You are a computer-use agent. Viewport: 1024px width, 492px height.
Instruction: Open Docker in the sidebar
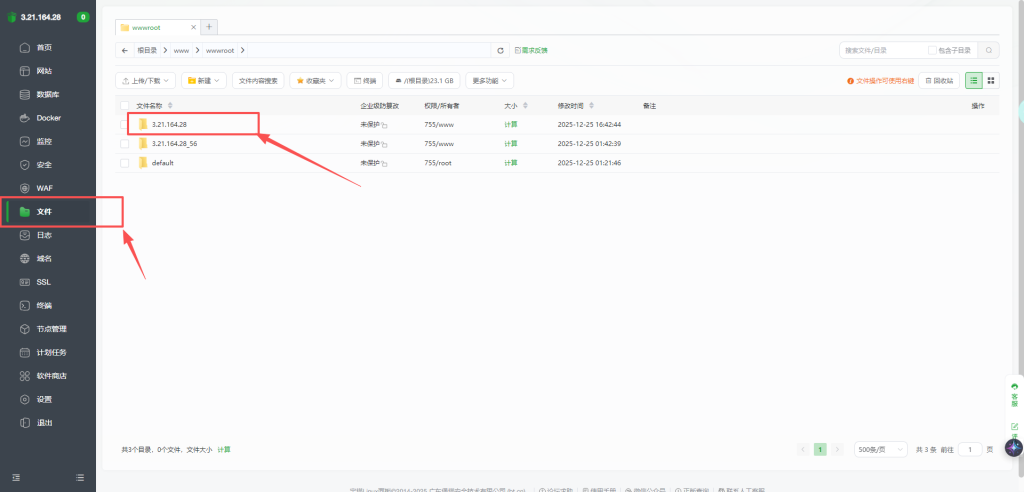point(48,118)
